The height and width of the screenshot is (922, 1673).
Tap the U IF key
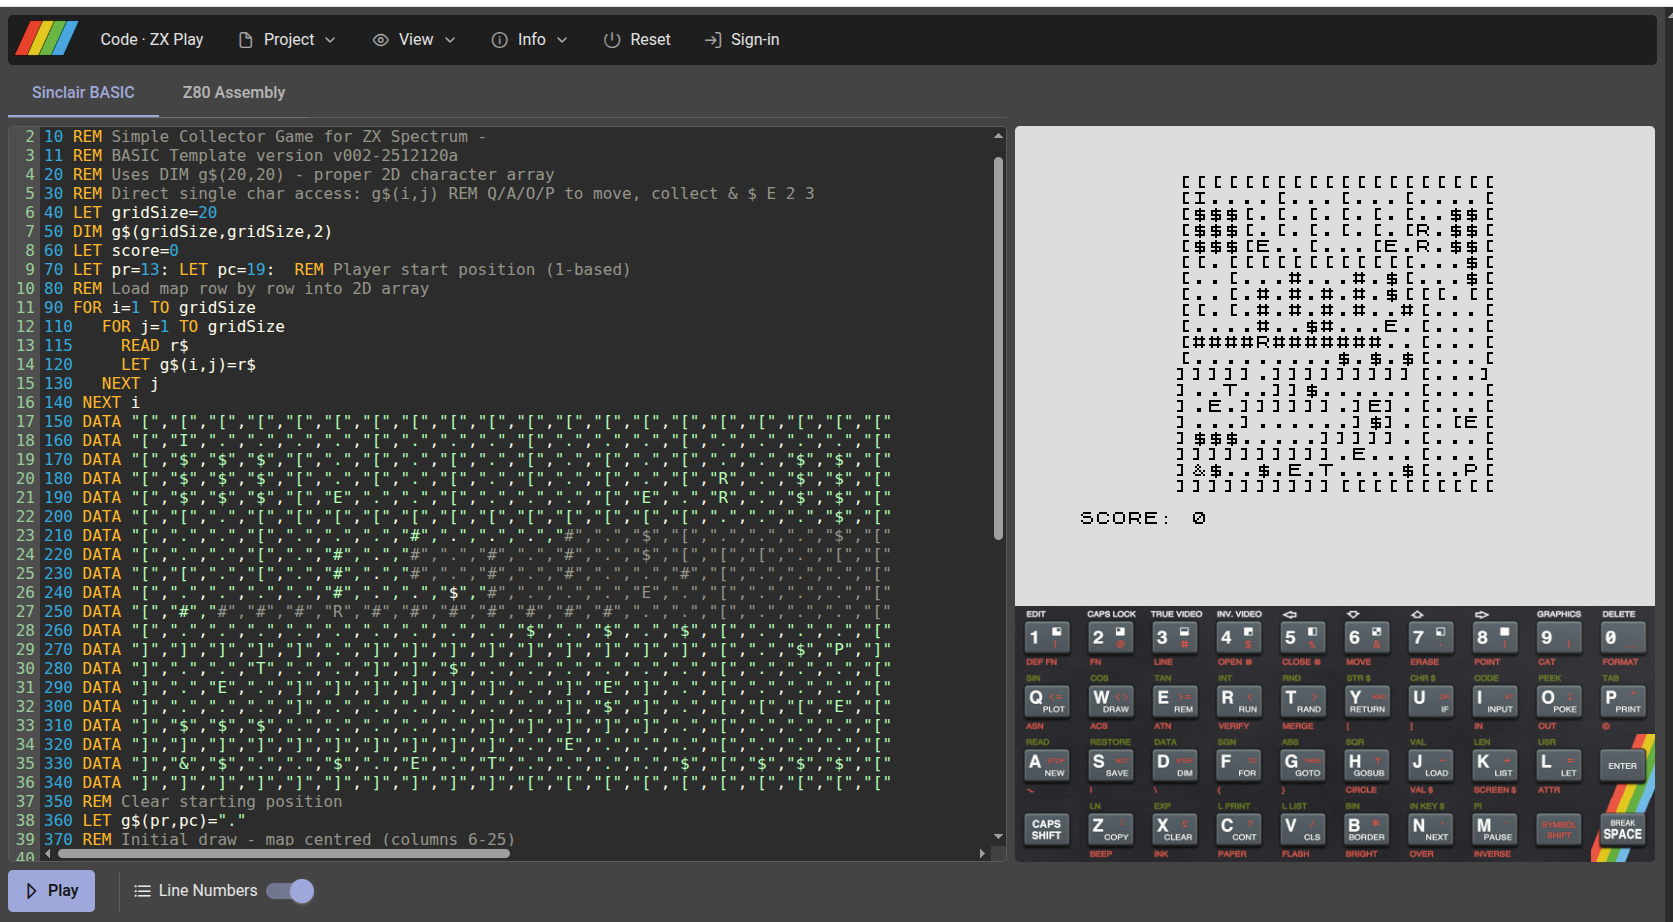tap(1431, 700)
